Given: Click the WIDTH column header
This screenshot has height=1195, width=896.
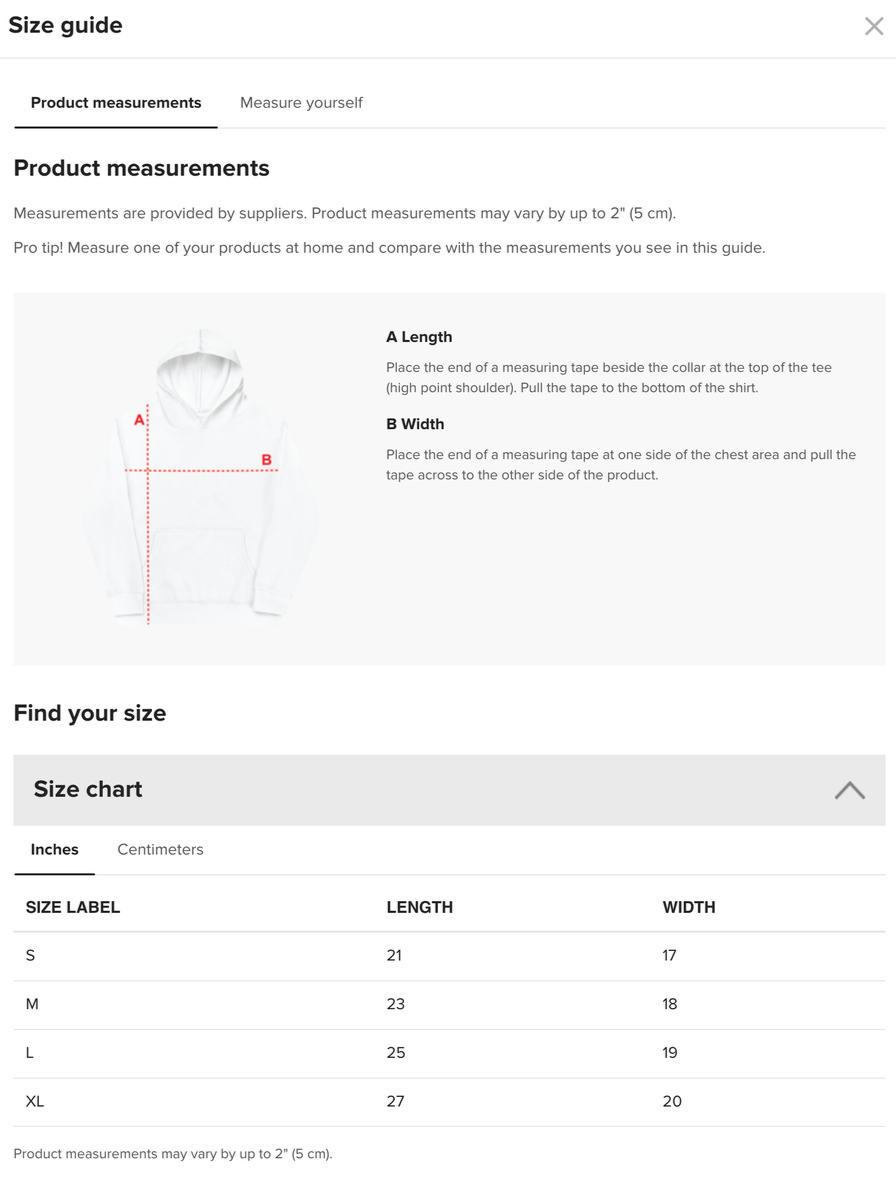Looking at the screenshot, I should [x=689, y=908].
